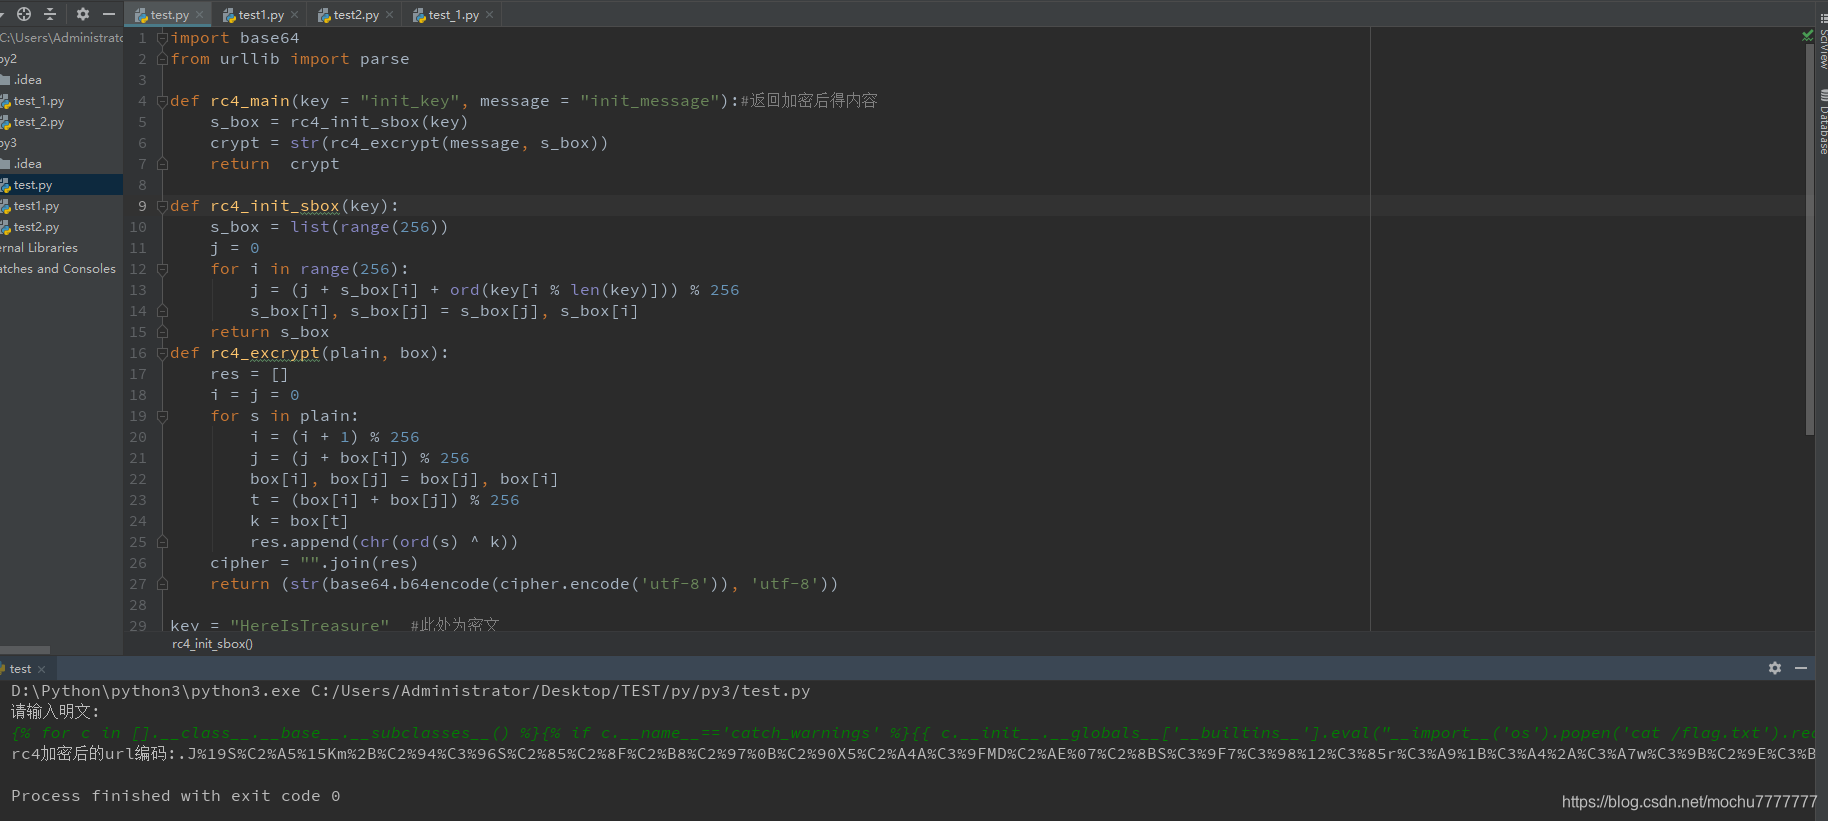
Task: Switch to the test2.py editor tab
Action: [356, 15]
